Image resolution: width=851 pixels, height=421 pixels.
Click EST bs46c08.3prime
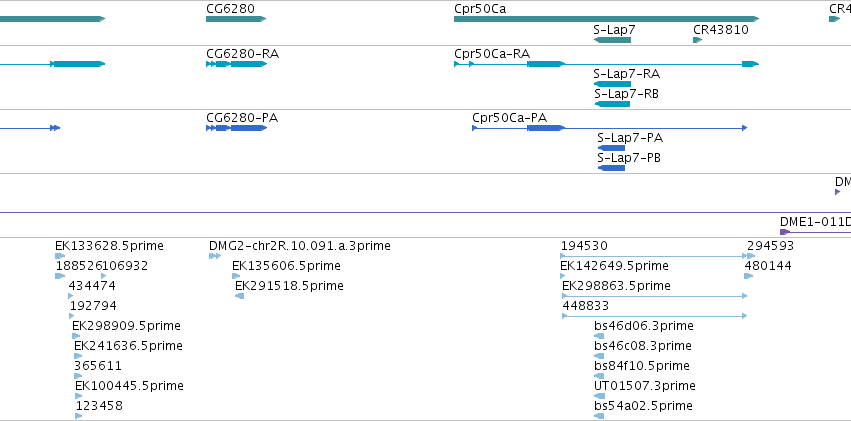599,356
